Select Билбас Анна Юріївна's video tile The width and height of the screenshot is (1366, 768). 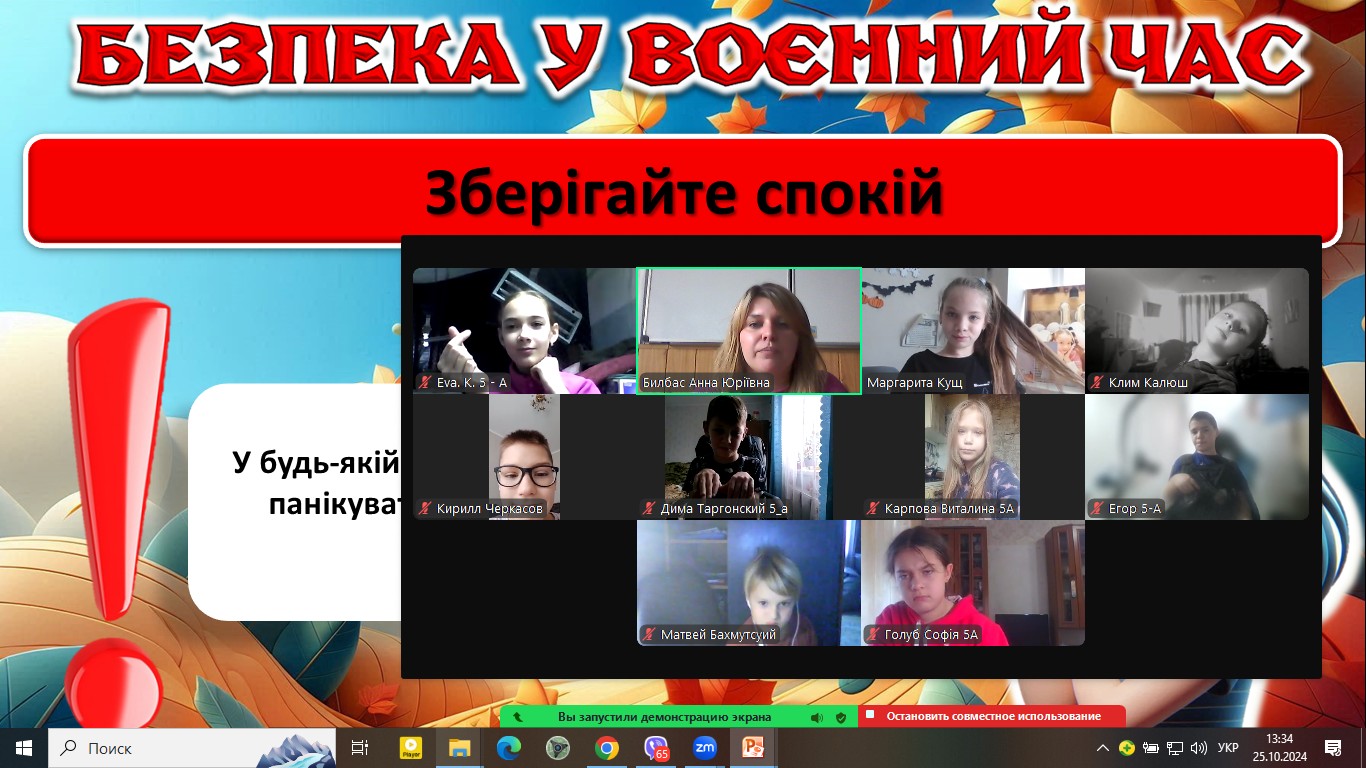pyautogui.click(x=749, y=330)
